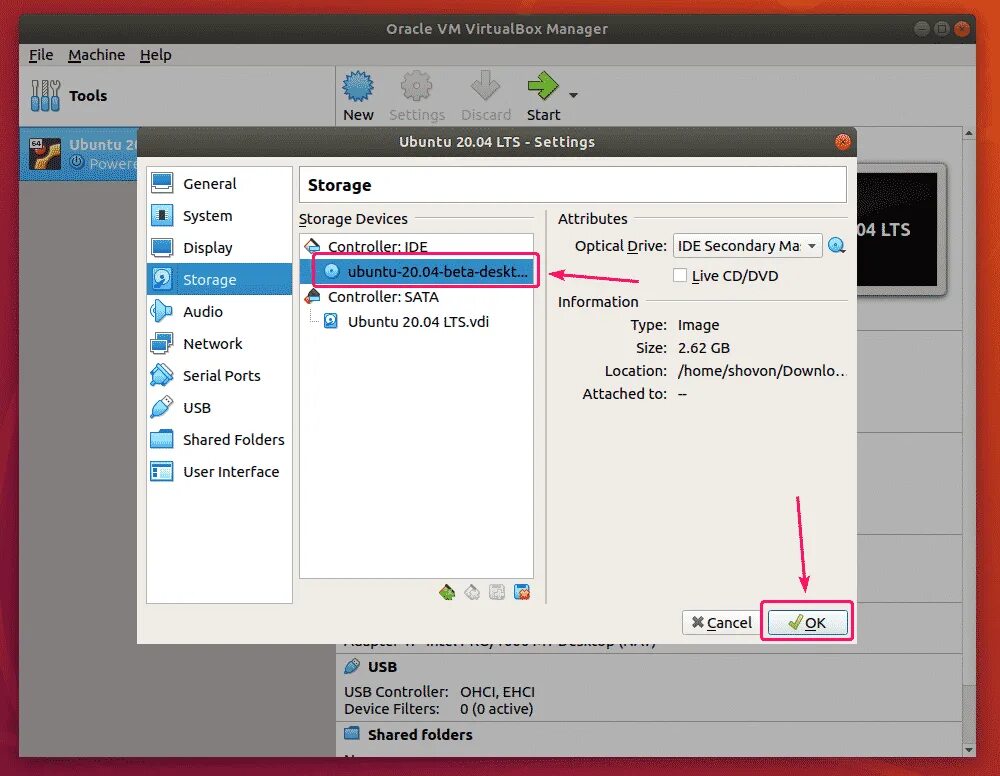Screen dimensions: 1000x776
Task: Open the Machine menu
Action: click(96, 55)
